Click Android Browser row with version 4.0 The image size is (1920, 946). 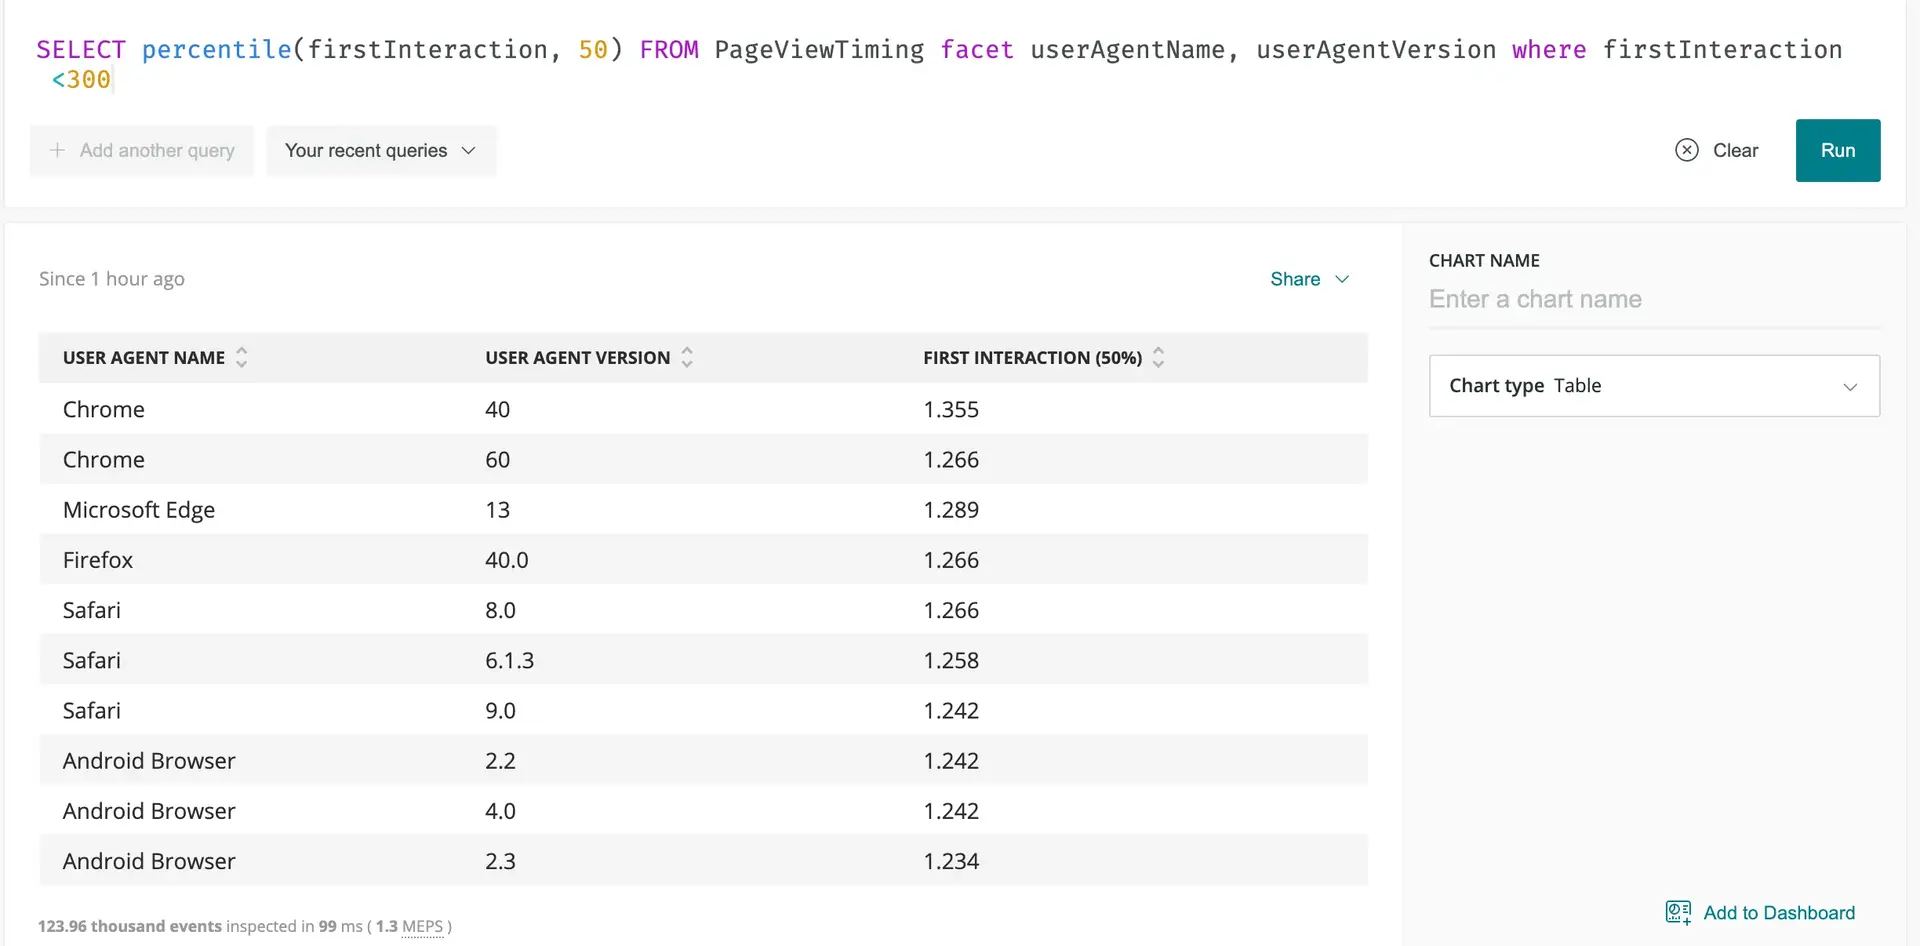coord(703,810)
